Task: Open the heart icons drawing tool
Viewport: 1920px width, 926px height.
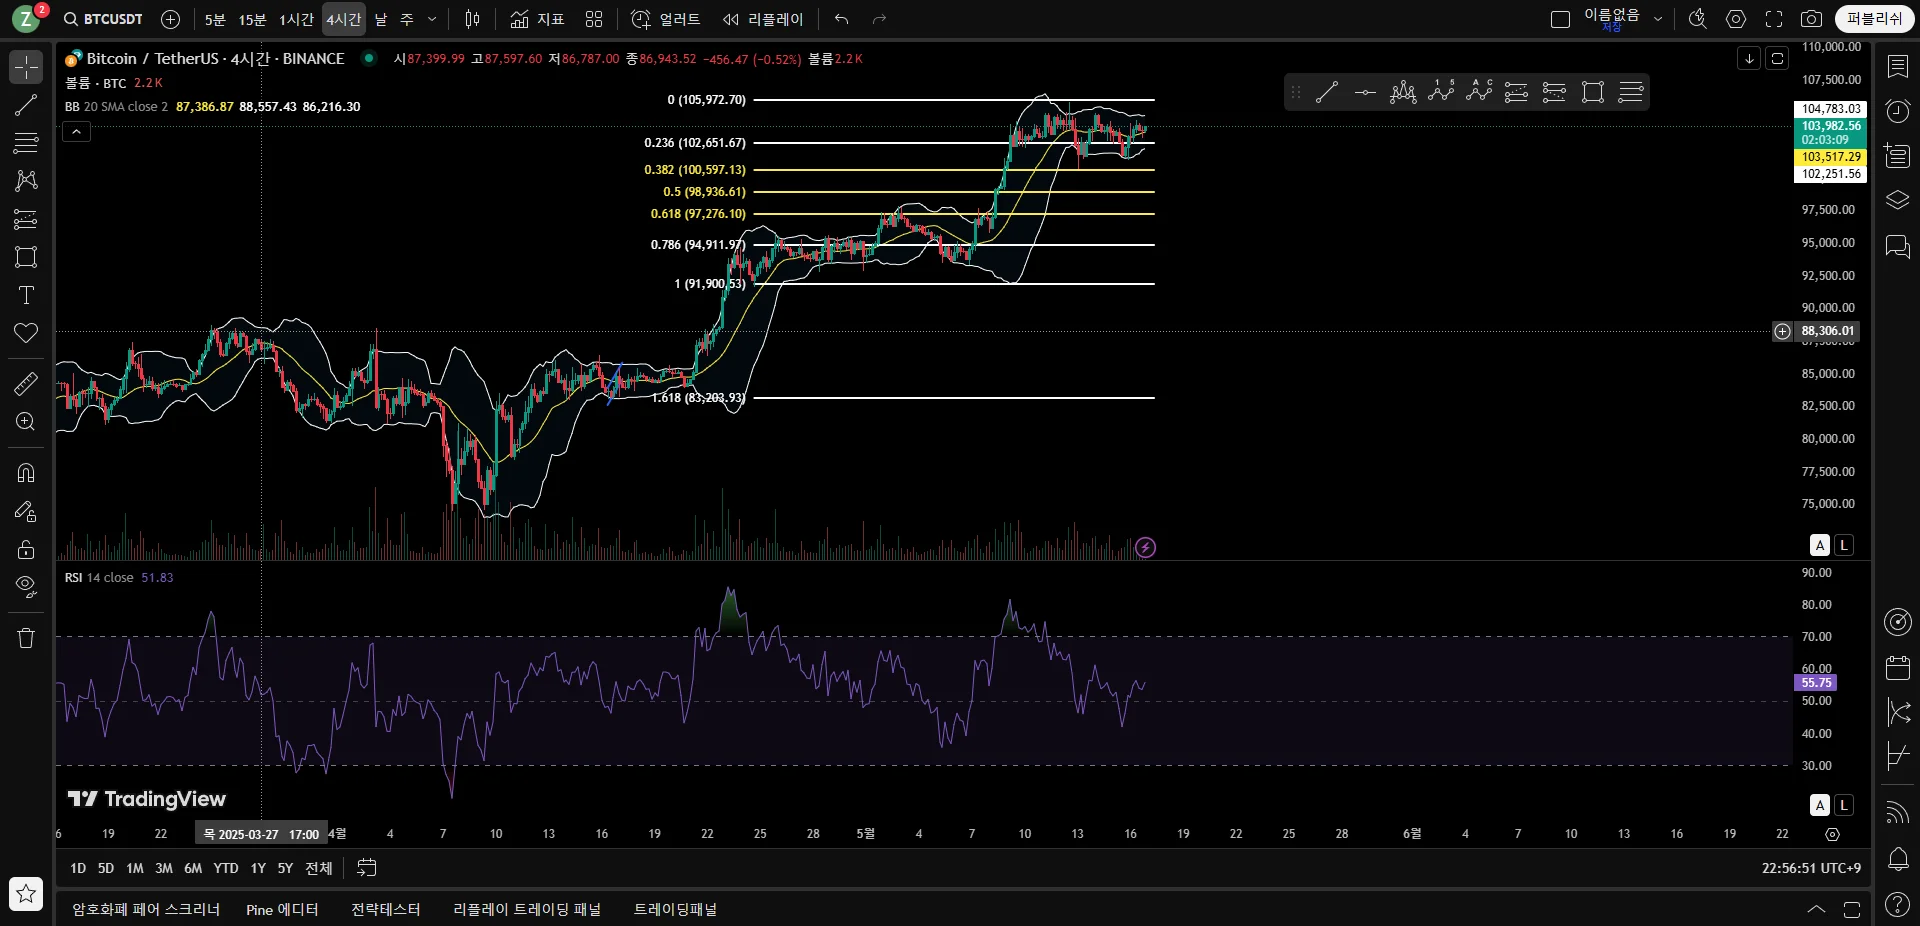Action: 26,333
